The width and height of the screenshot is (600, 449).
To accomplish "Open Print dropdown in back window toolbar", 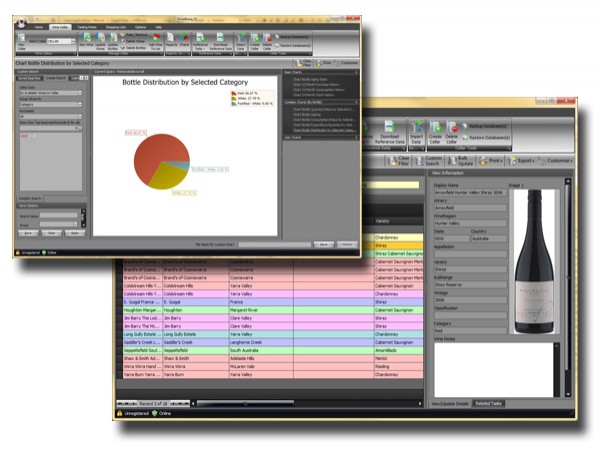I will (490, 161).
